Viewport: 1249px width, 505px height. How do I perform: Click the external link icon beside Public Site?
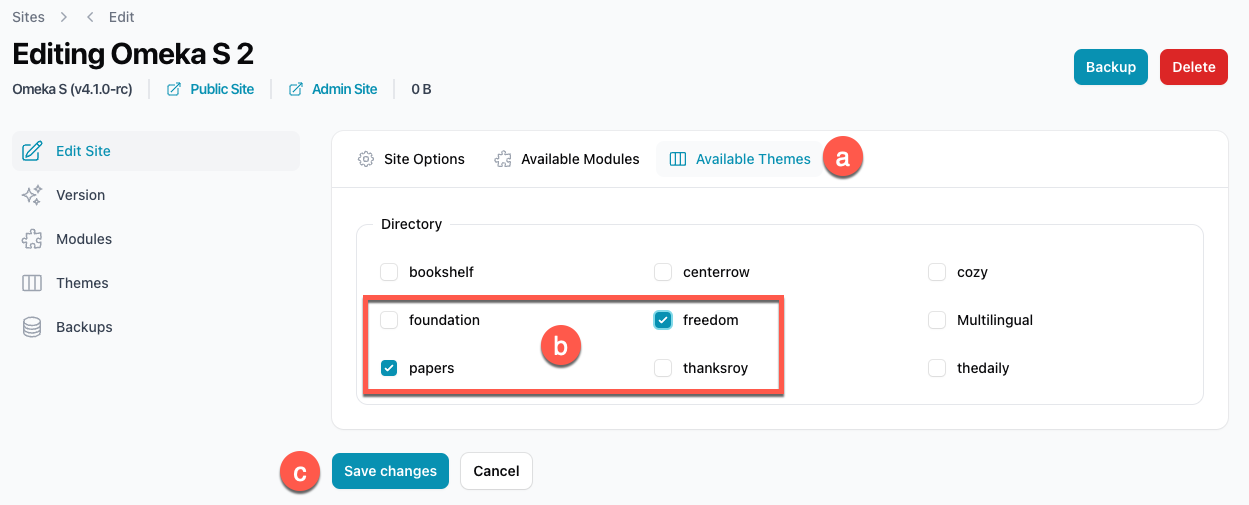[174, 89]
